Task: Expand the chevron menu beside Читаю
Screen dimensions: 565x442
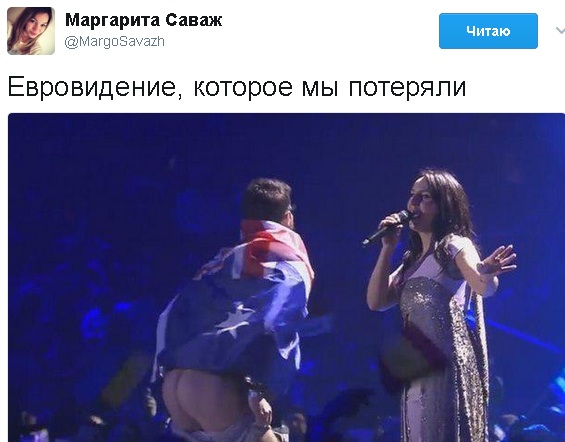Action: point(560,31)
